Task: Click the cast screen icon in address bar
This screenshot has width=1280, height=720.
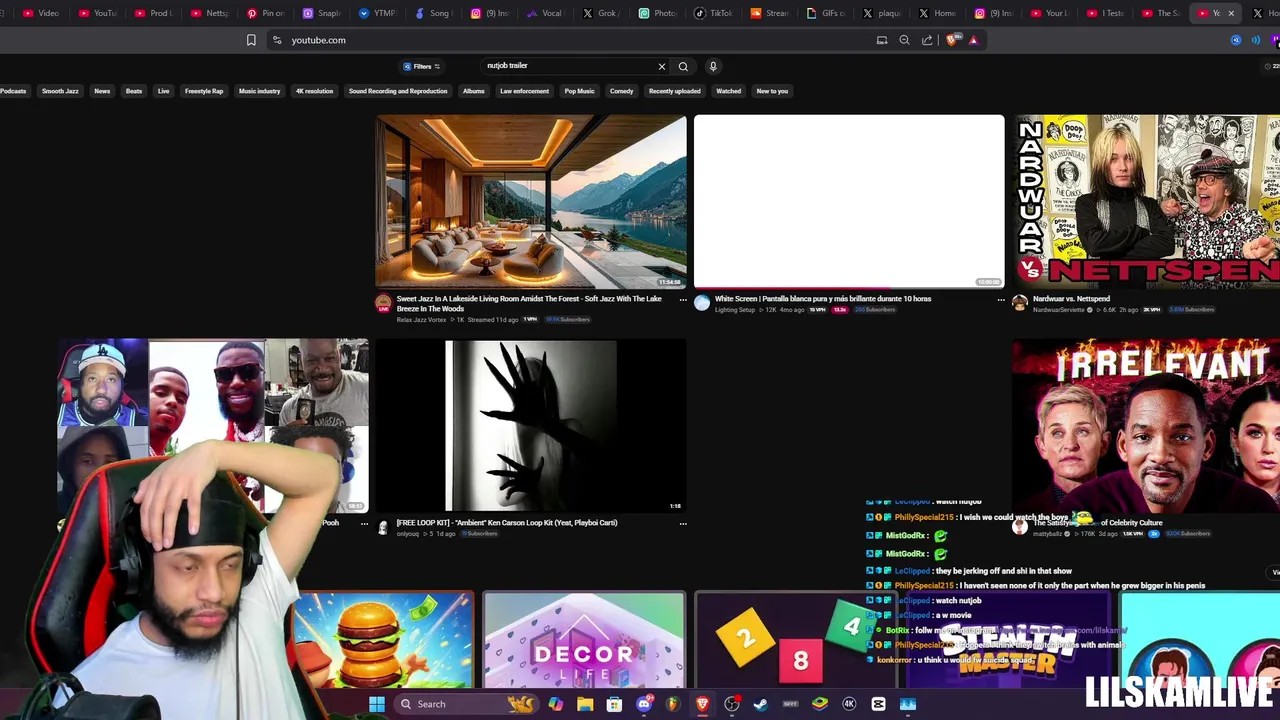Action: point(882,40)
